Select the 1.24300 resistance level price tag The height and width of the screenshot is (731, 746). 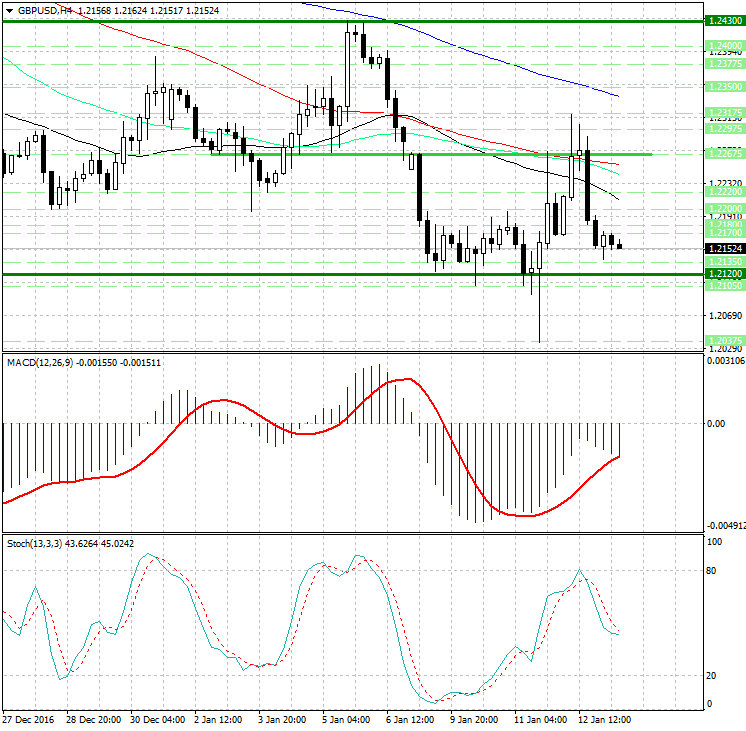click(723, 21)
